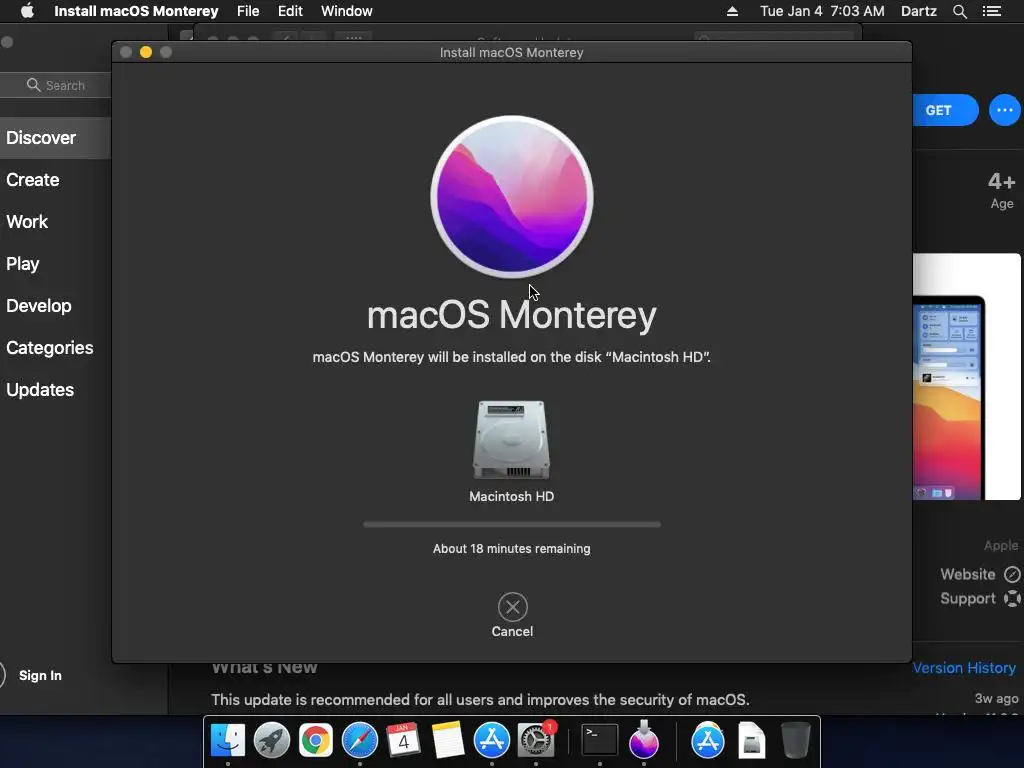
Task: Open the Edit menu
Action: click(290, 11)
